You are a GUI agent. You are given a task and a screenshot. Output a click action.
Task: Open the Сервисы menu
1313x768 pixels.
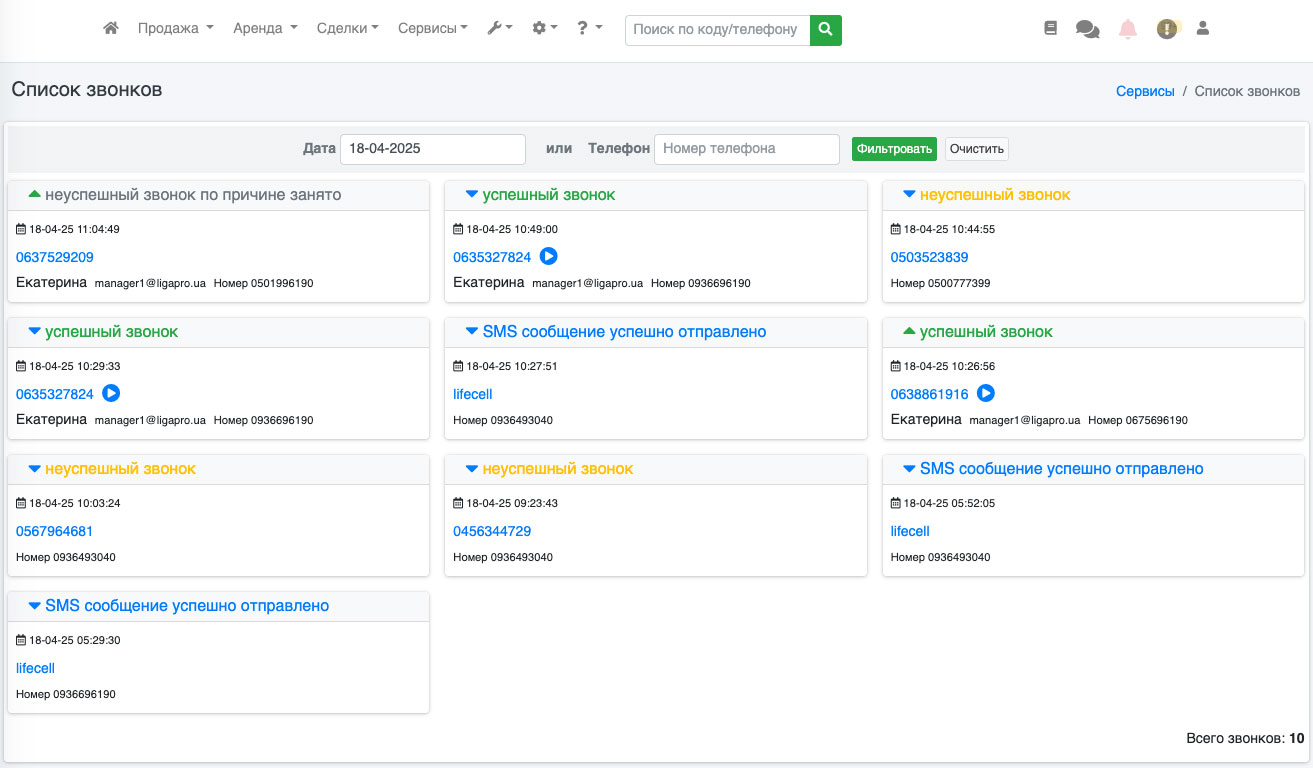tap(432, 29)
